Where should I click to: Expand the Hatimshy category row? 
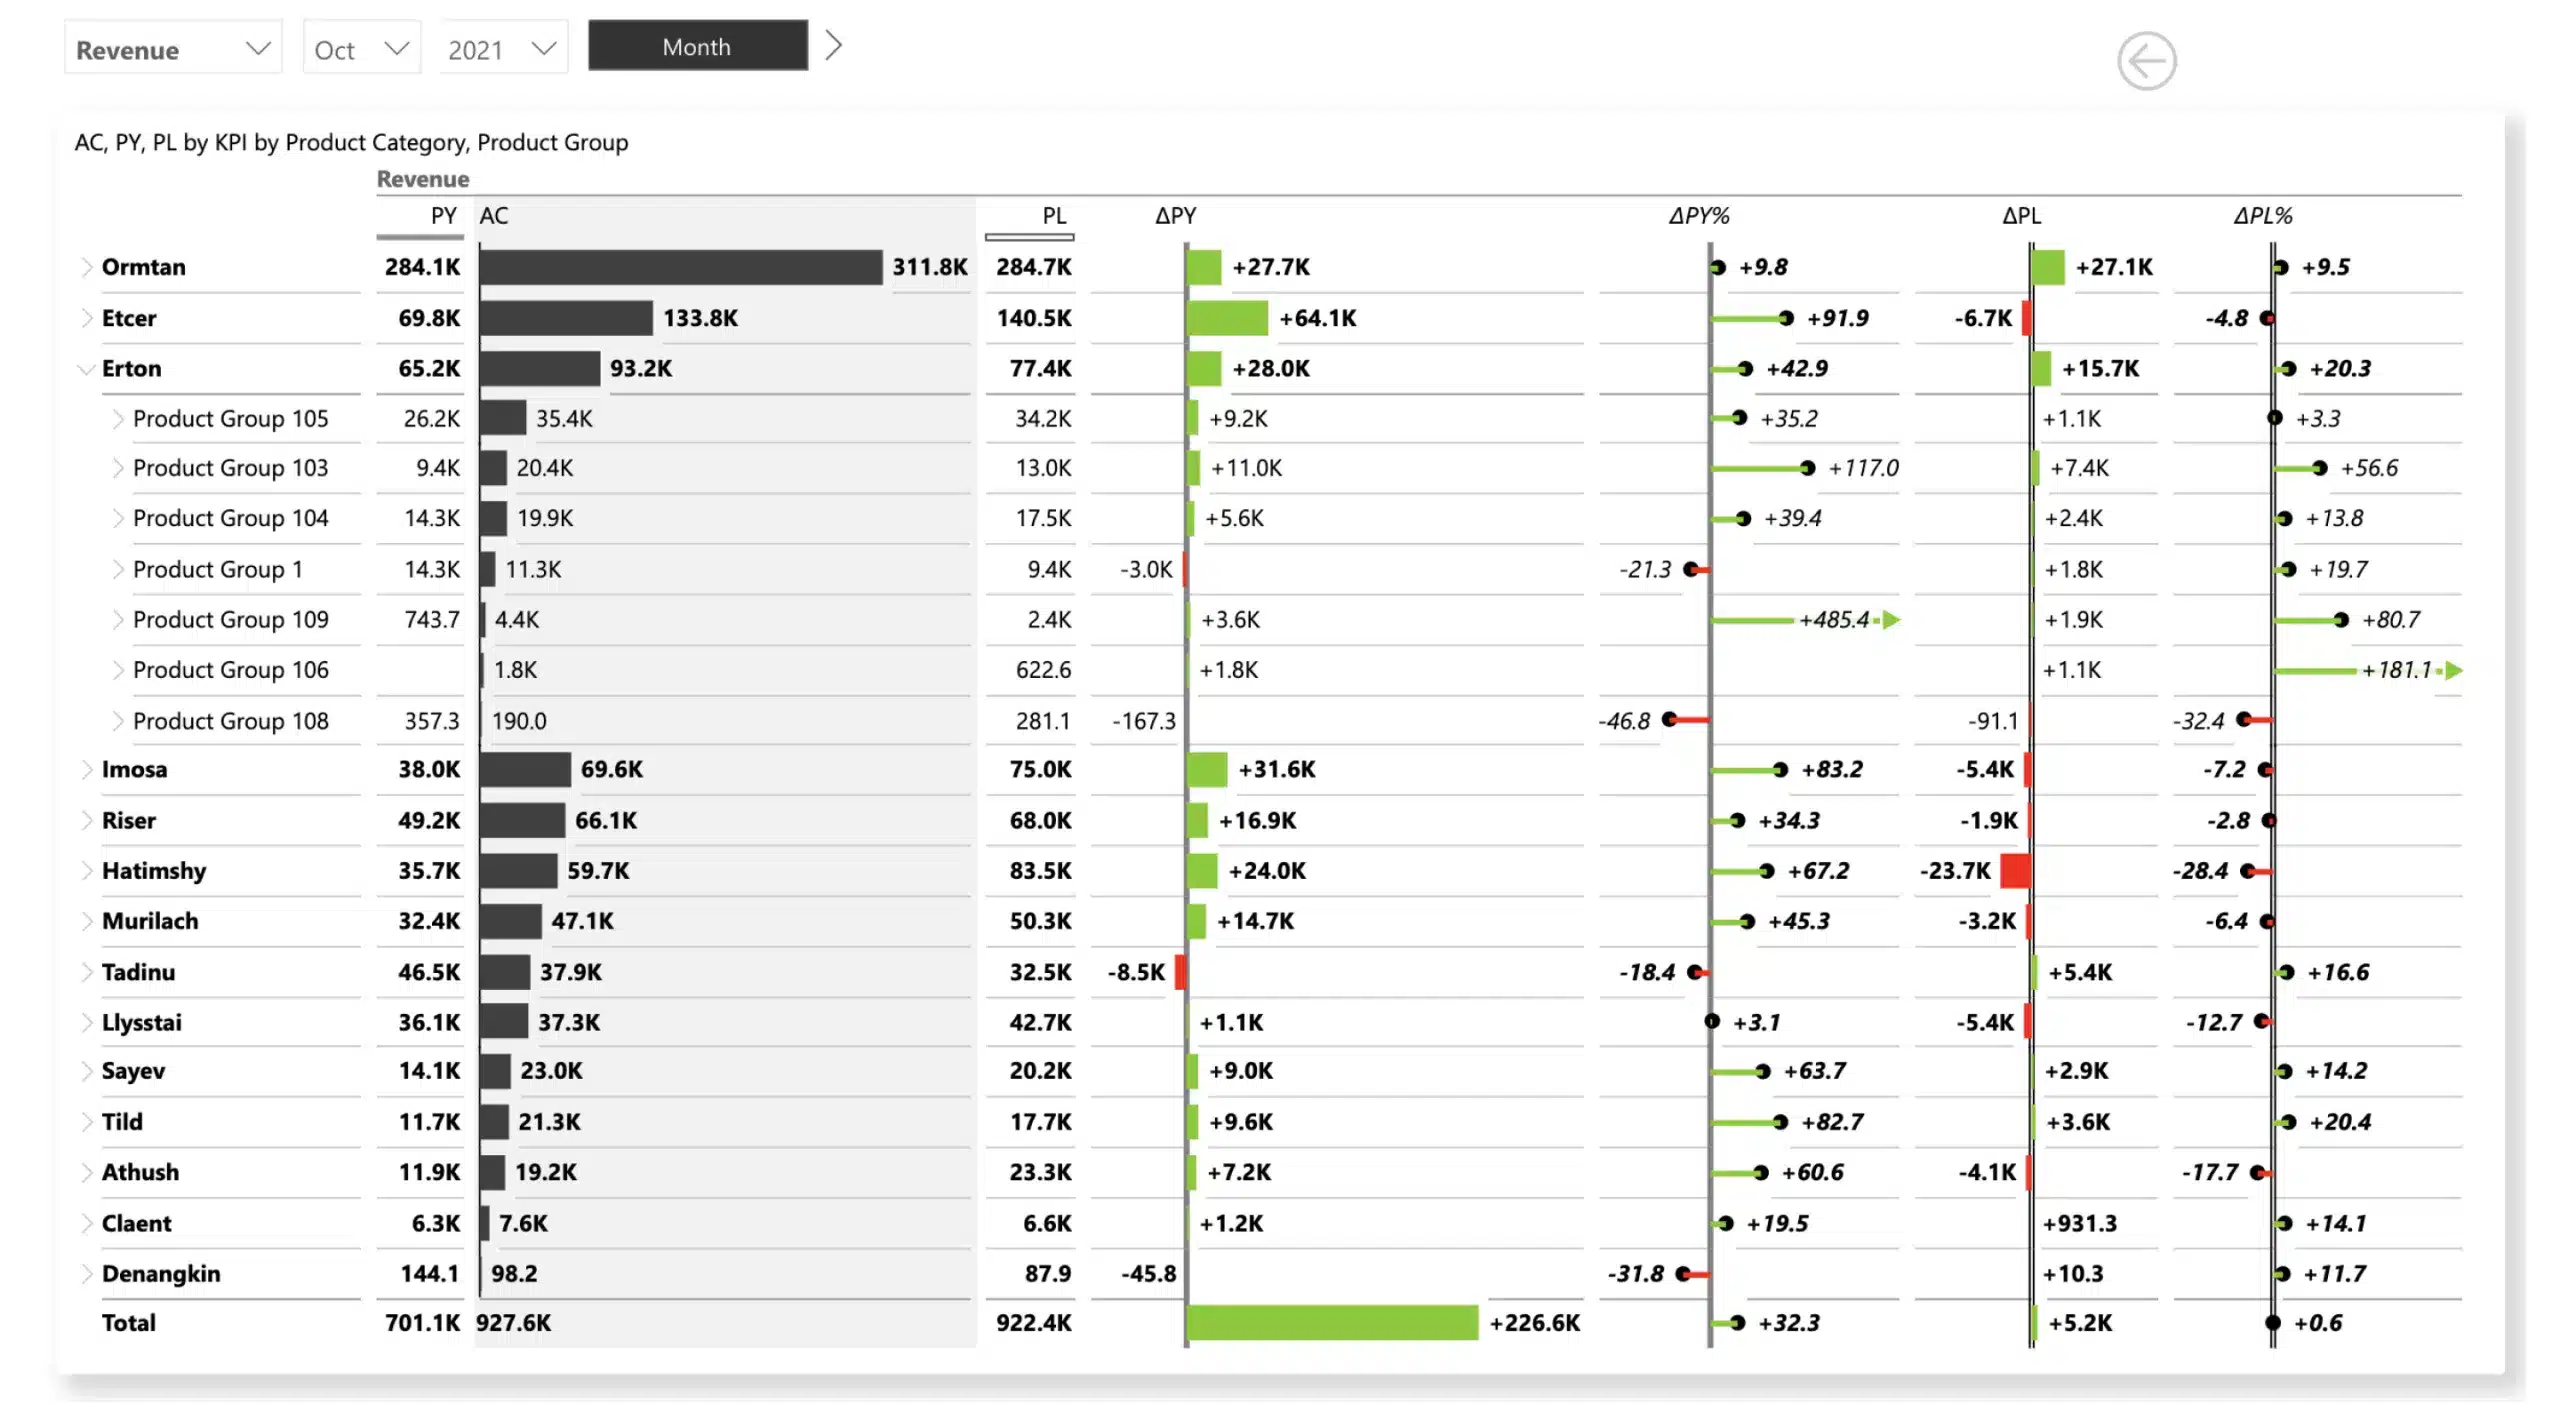pyautogui.click(x=85, y=870)
